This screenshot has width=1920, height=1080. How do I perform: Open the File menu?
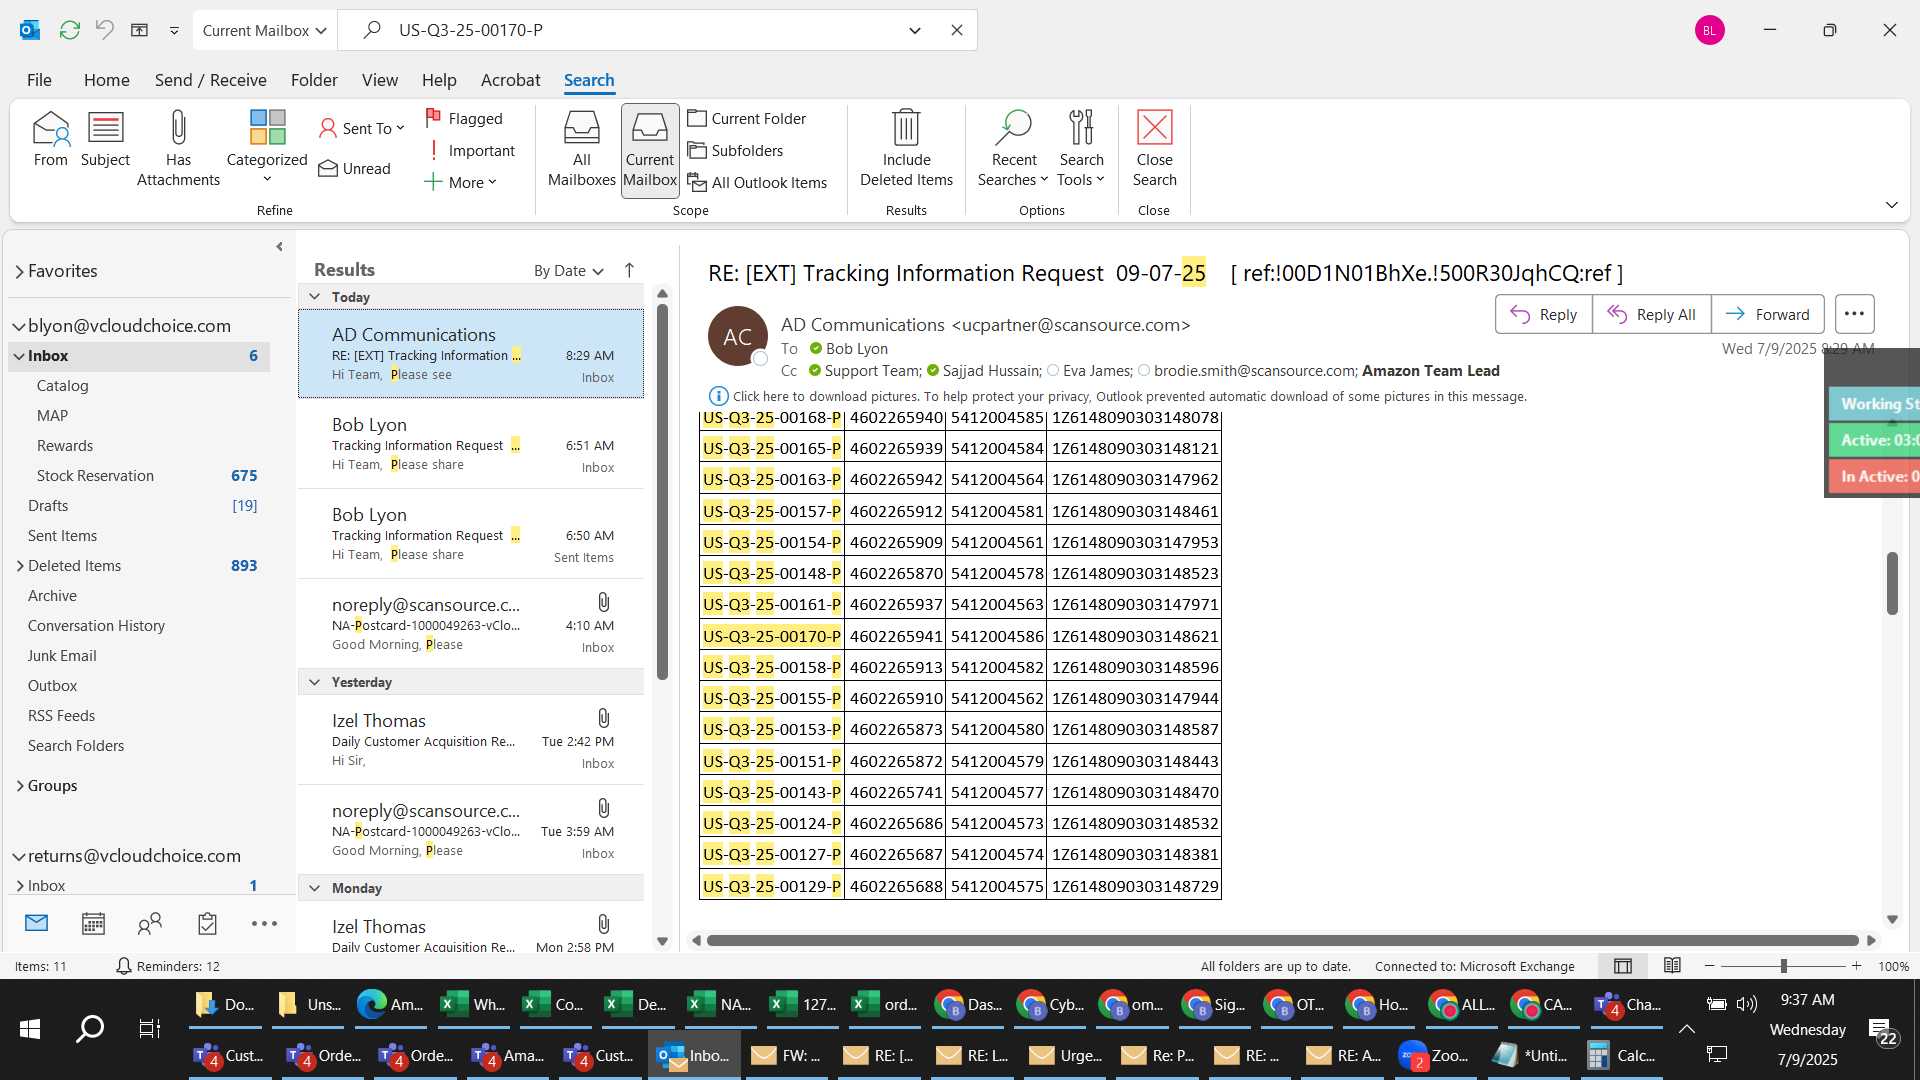[39, 80]
